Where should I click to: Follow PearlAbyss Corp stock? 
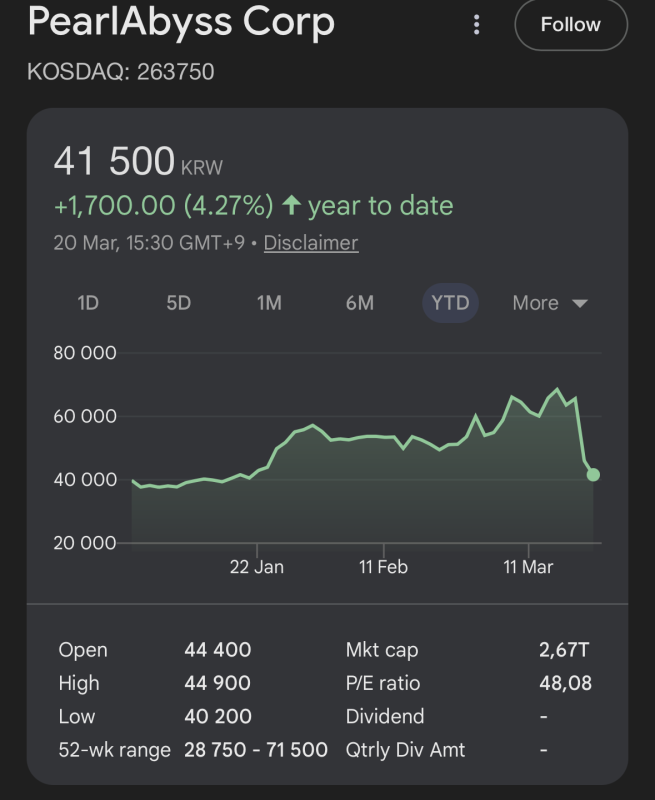[x=570, y=24]
